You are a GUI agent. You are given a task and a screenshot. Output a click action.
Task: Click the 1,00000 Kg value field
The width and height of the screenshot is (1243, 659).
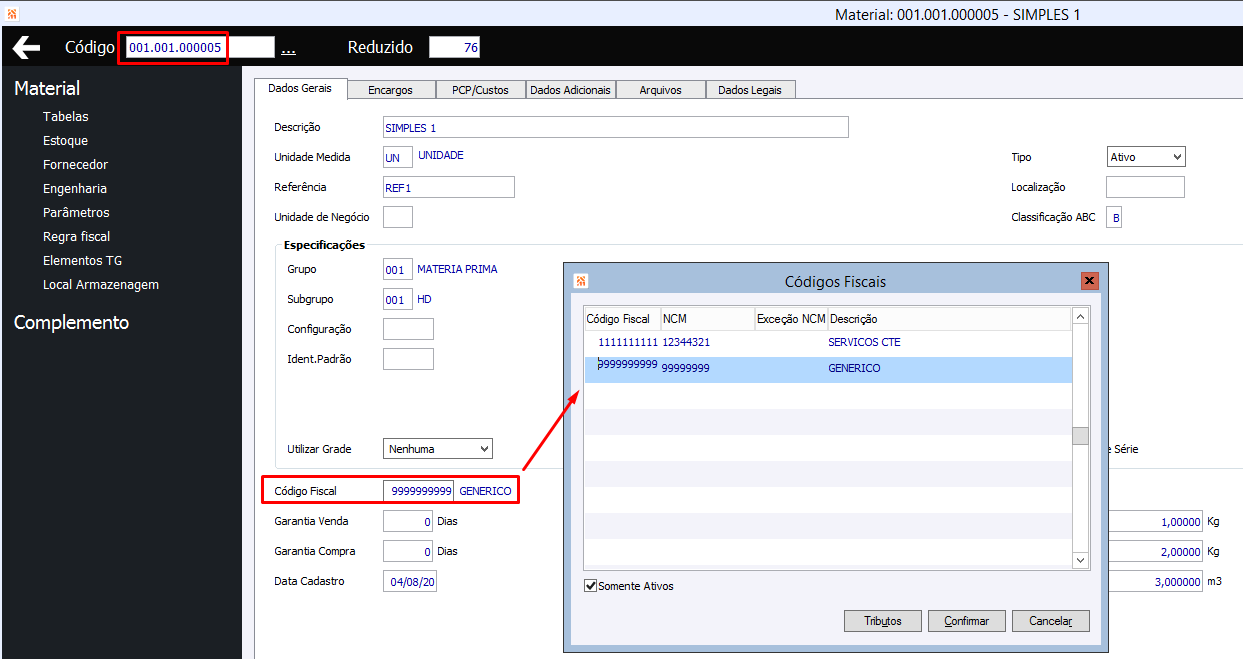pyautogui.click(x=1155, y=521)
